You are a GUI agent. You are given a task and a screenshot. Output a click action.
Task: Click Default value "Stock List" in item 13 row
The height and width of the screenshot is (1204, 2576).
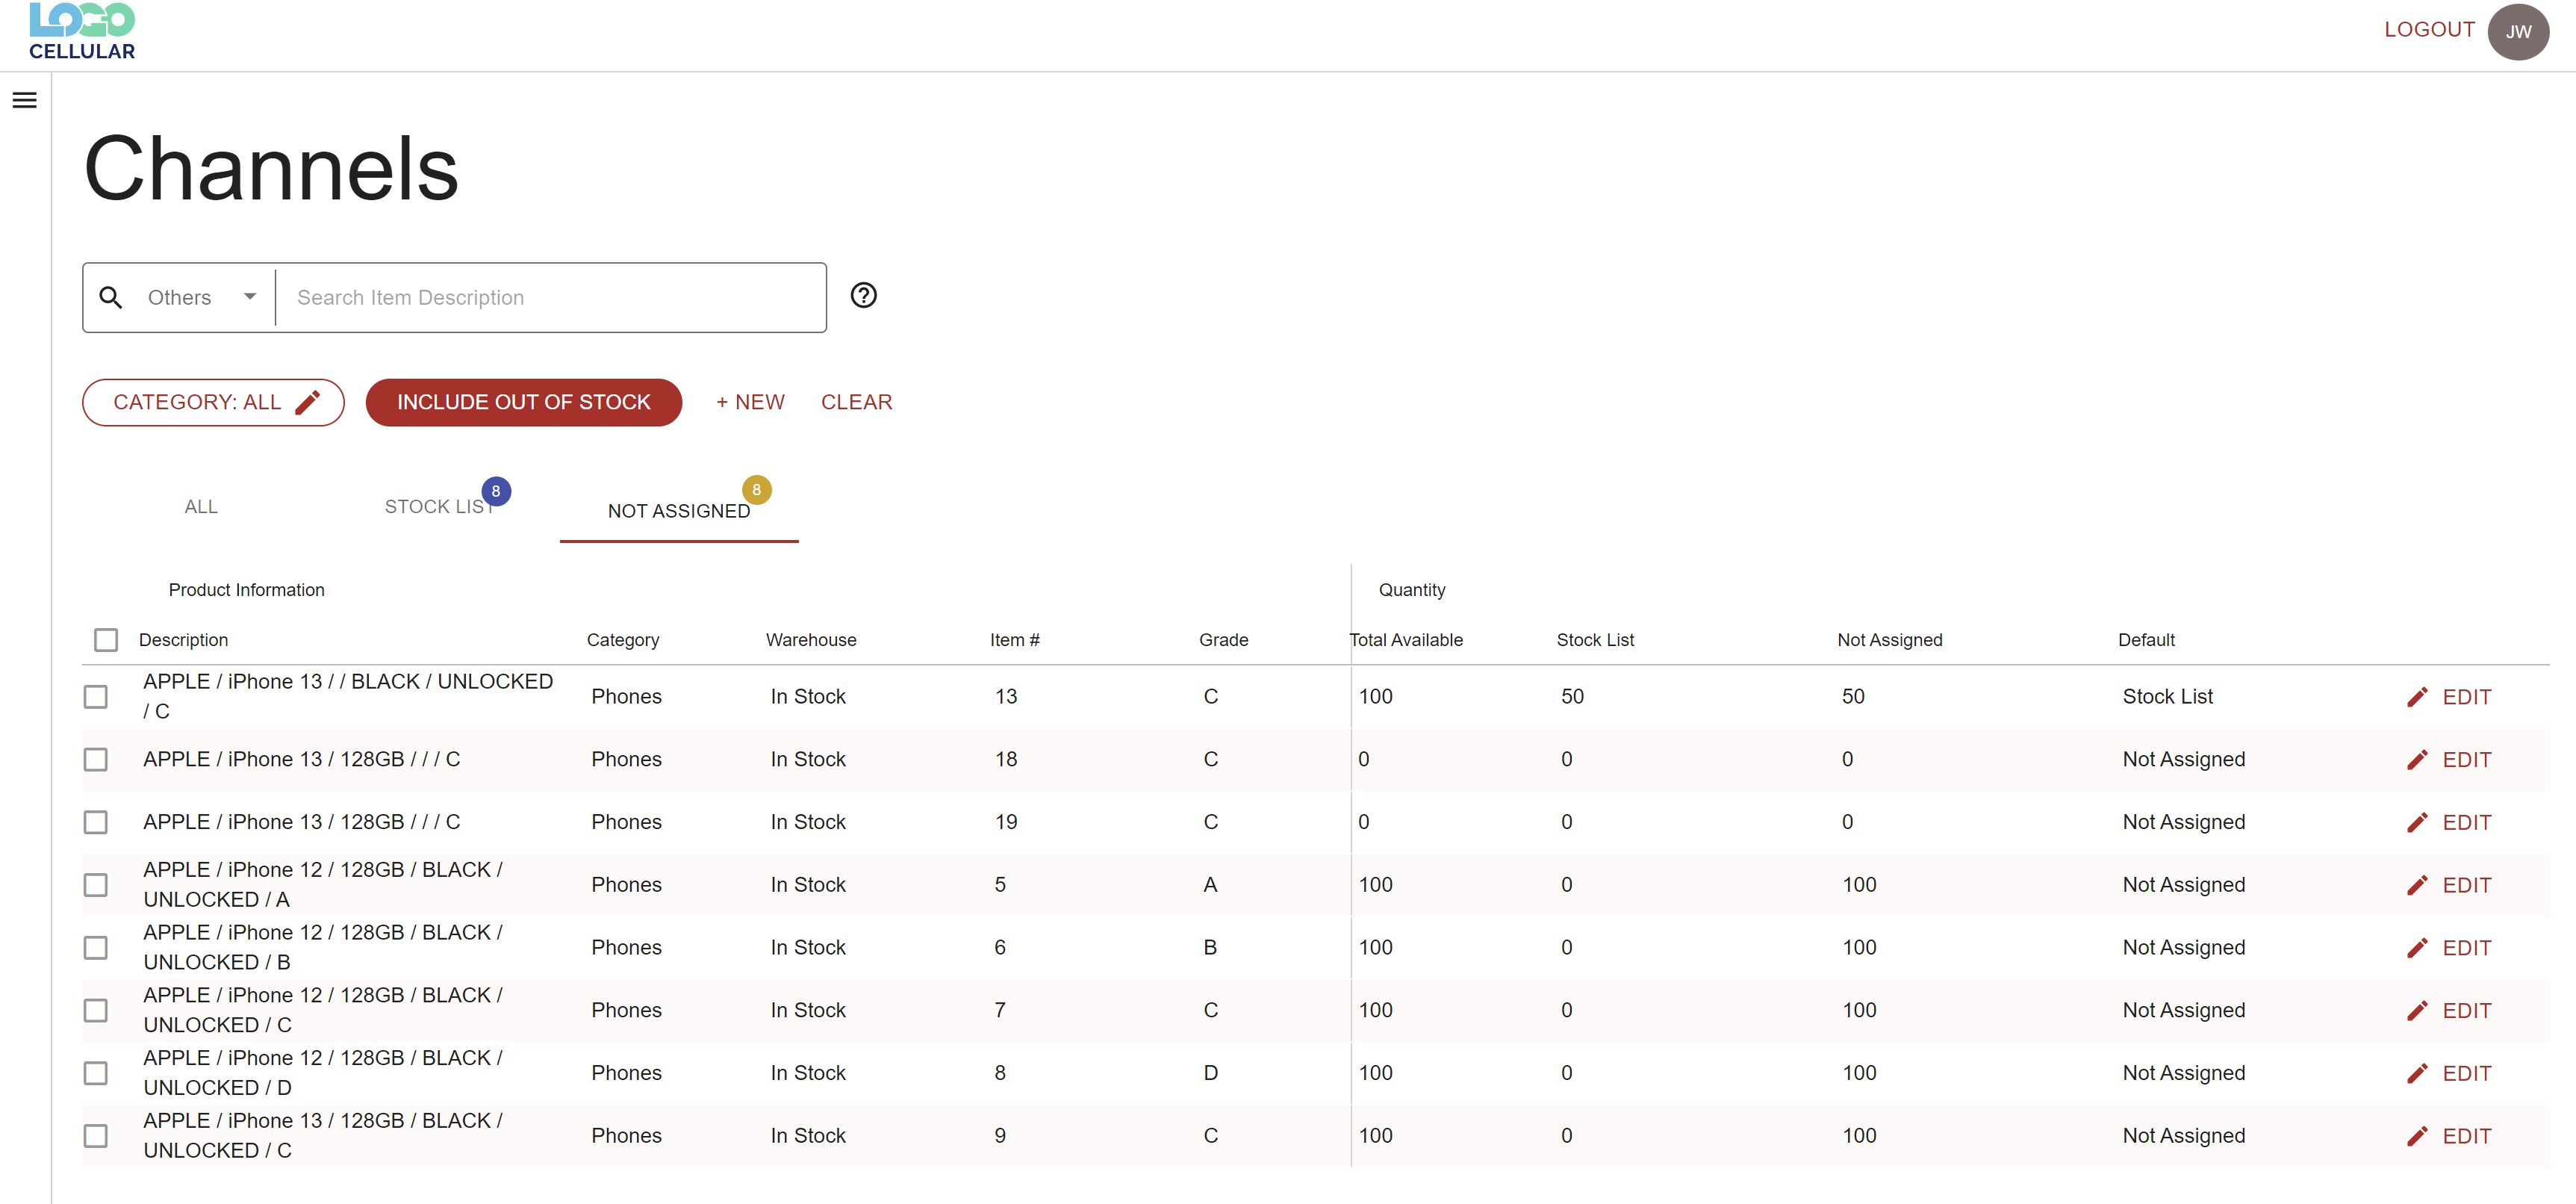tap(2168, 696)
